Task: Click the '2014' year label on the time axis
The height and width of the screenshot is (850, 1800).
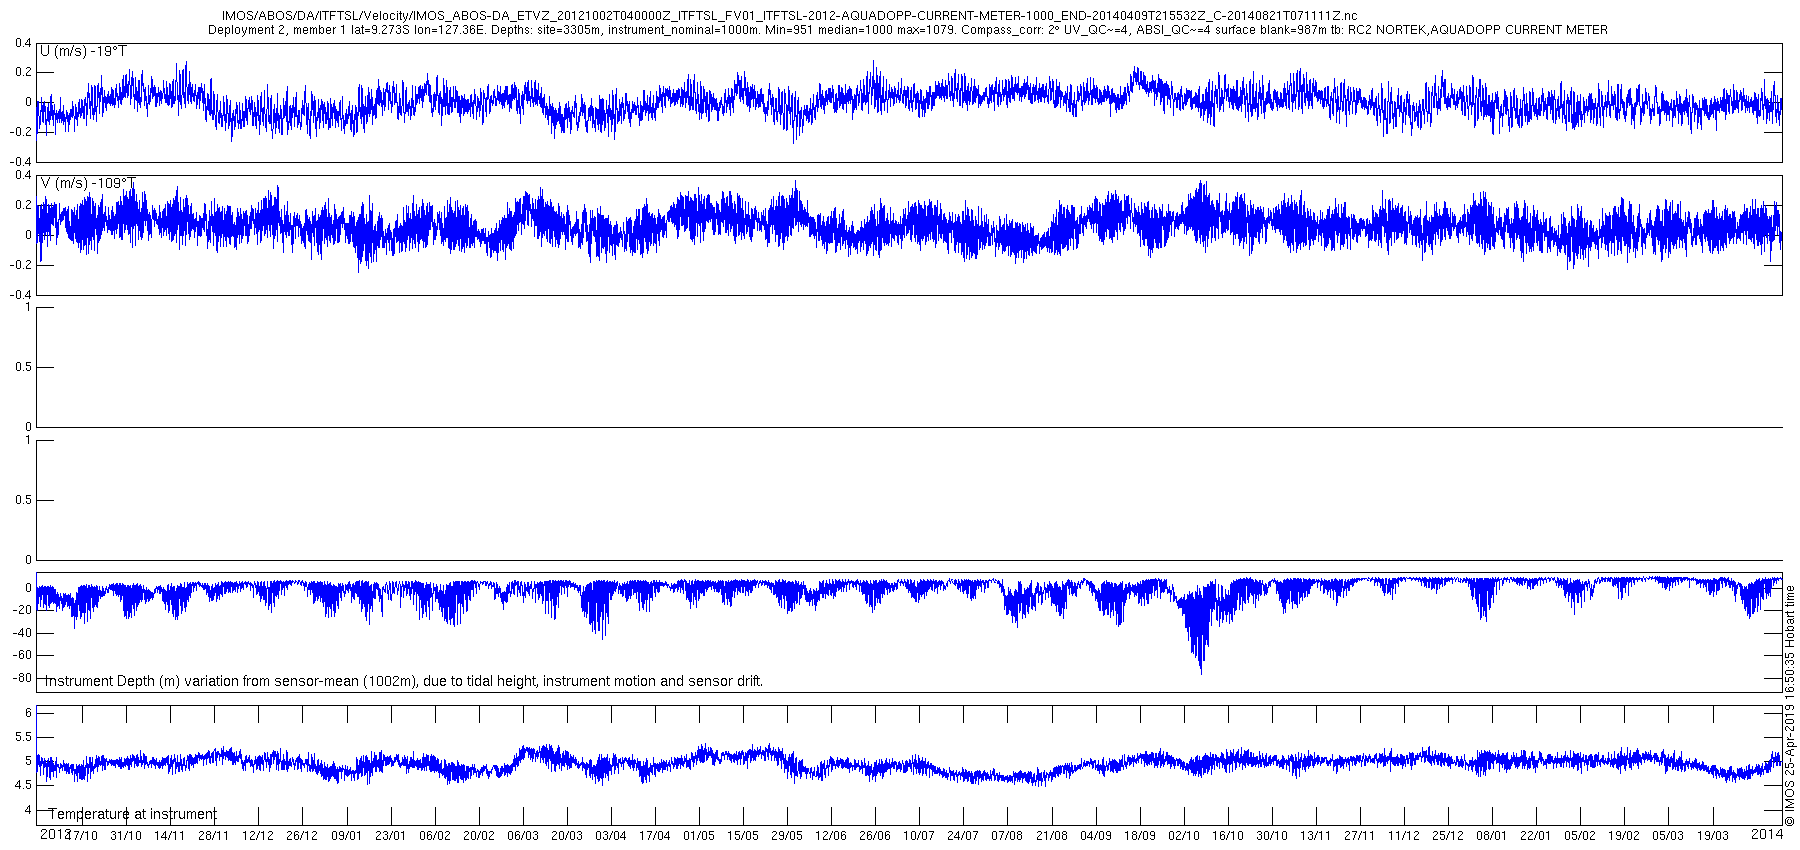Action: click(1767, 833)
